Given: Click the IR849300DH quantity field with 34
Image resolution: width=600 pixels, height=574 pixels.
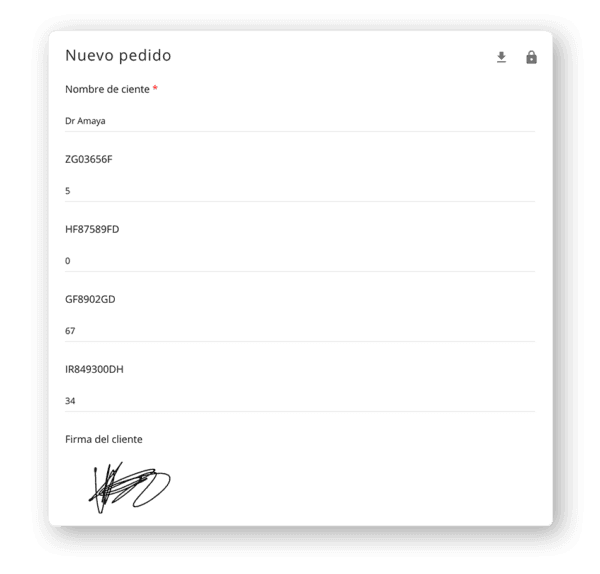Looking at the screenshot, I should click(x=300, y=401).
